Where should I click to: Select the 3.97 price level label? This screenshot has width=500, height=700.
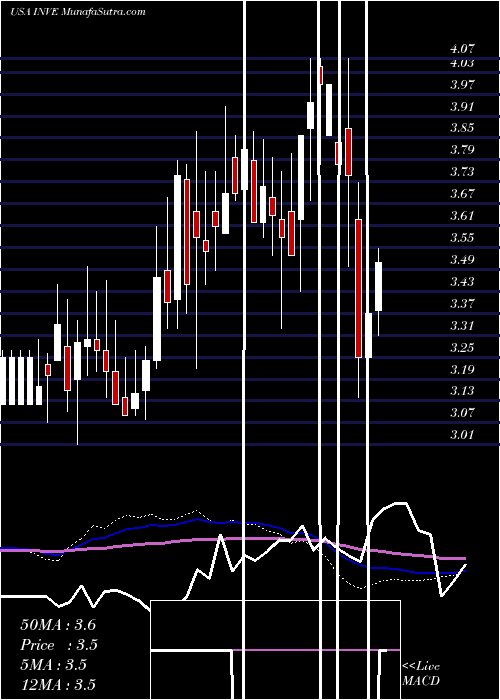pos(462,84)
